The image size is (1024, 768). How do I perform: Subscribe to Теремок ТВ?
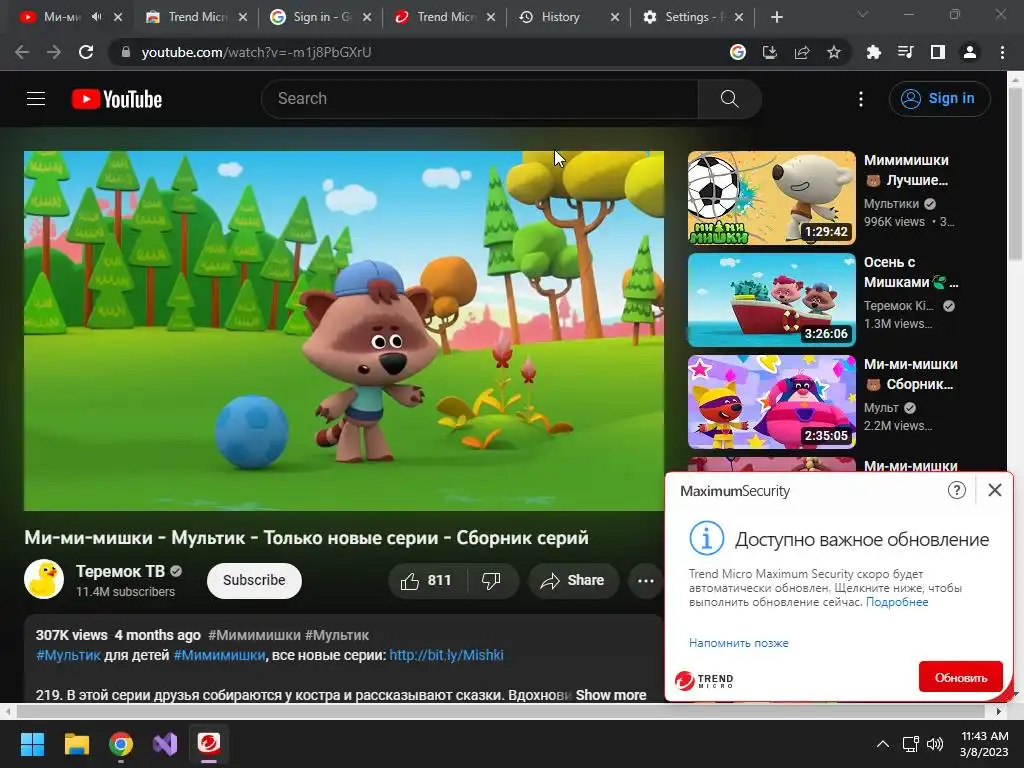coord(254,581)
